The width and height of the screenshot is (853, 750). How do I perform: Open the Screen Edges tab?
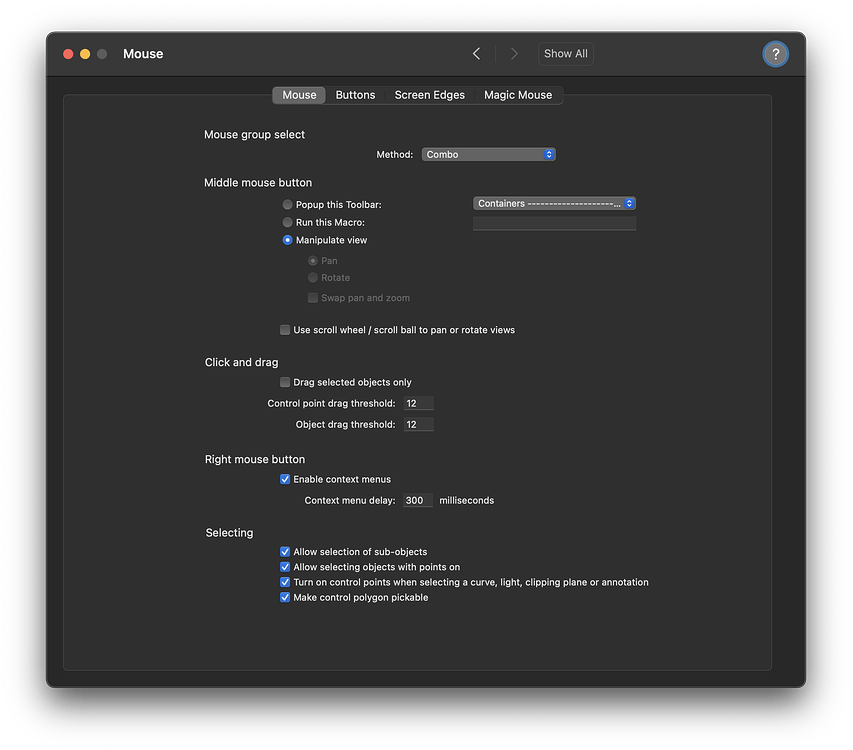click(429, 94)
